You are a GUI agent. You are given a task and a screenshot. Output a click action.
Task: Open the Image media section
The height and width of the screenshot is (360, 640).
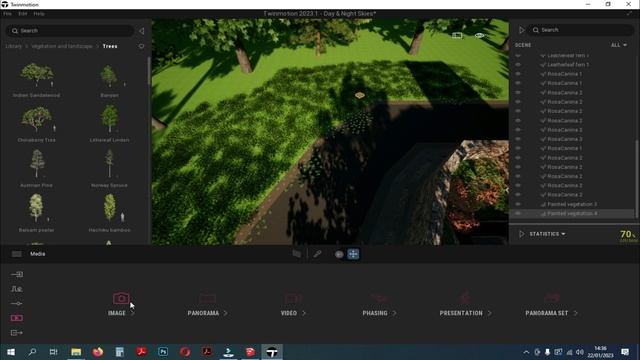[x=121, y=304]
